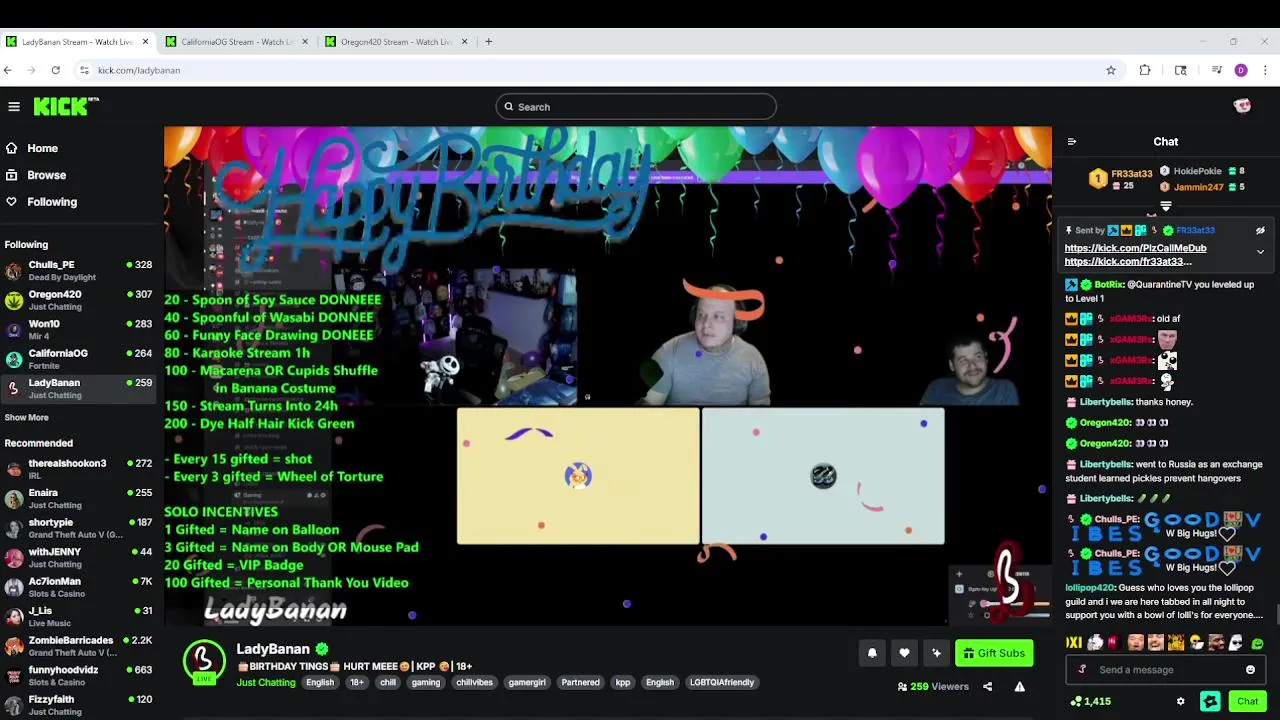This screenshot has width=1280, height=720.
Task: Click the teal ticket icon beside Chat button
Action: pos(1210,702)
